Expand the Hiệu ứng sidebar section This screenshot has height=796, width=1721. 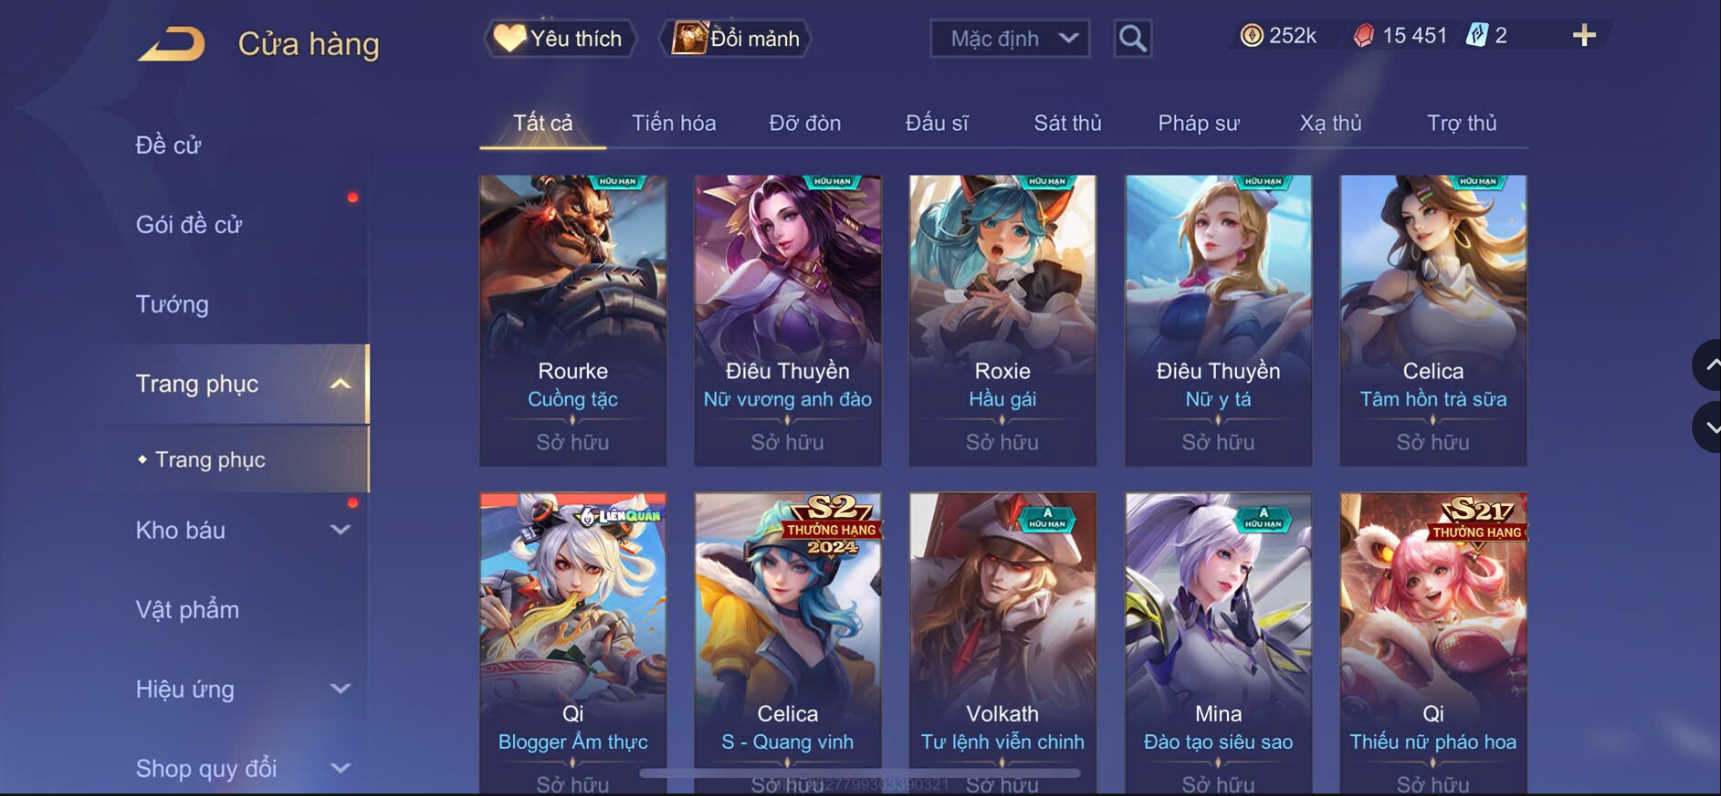[340, 689]
